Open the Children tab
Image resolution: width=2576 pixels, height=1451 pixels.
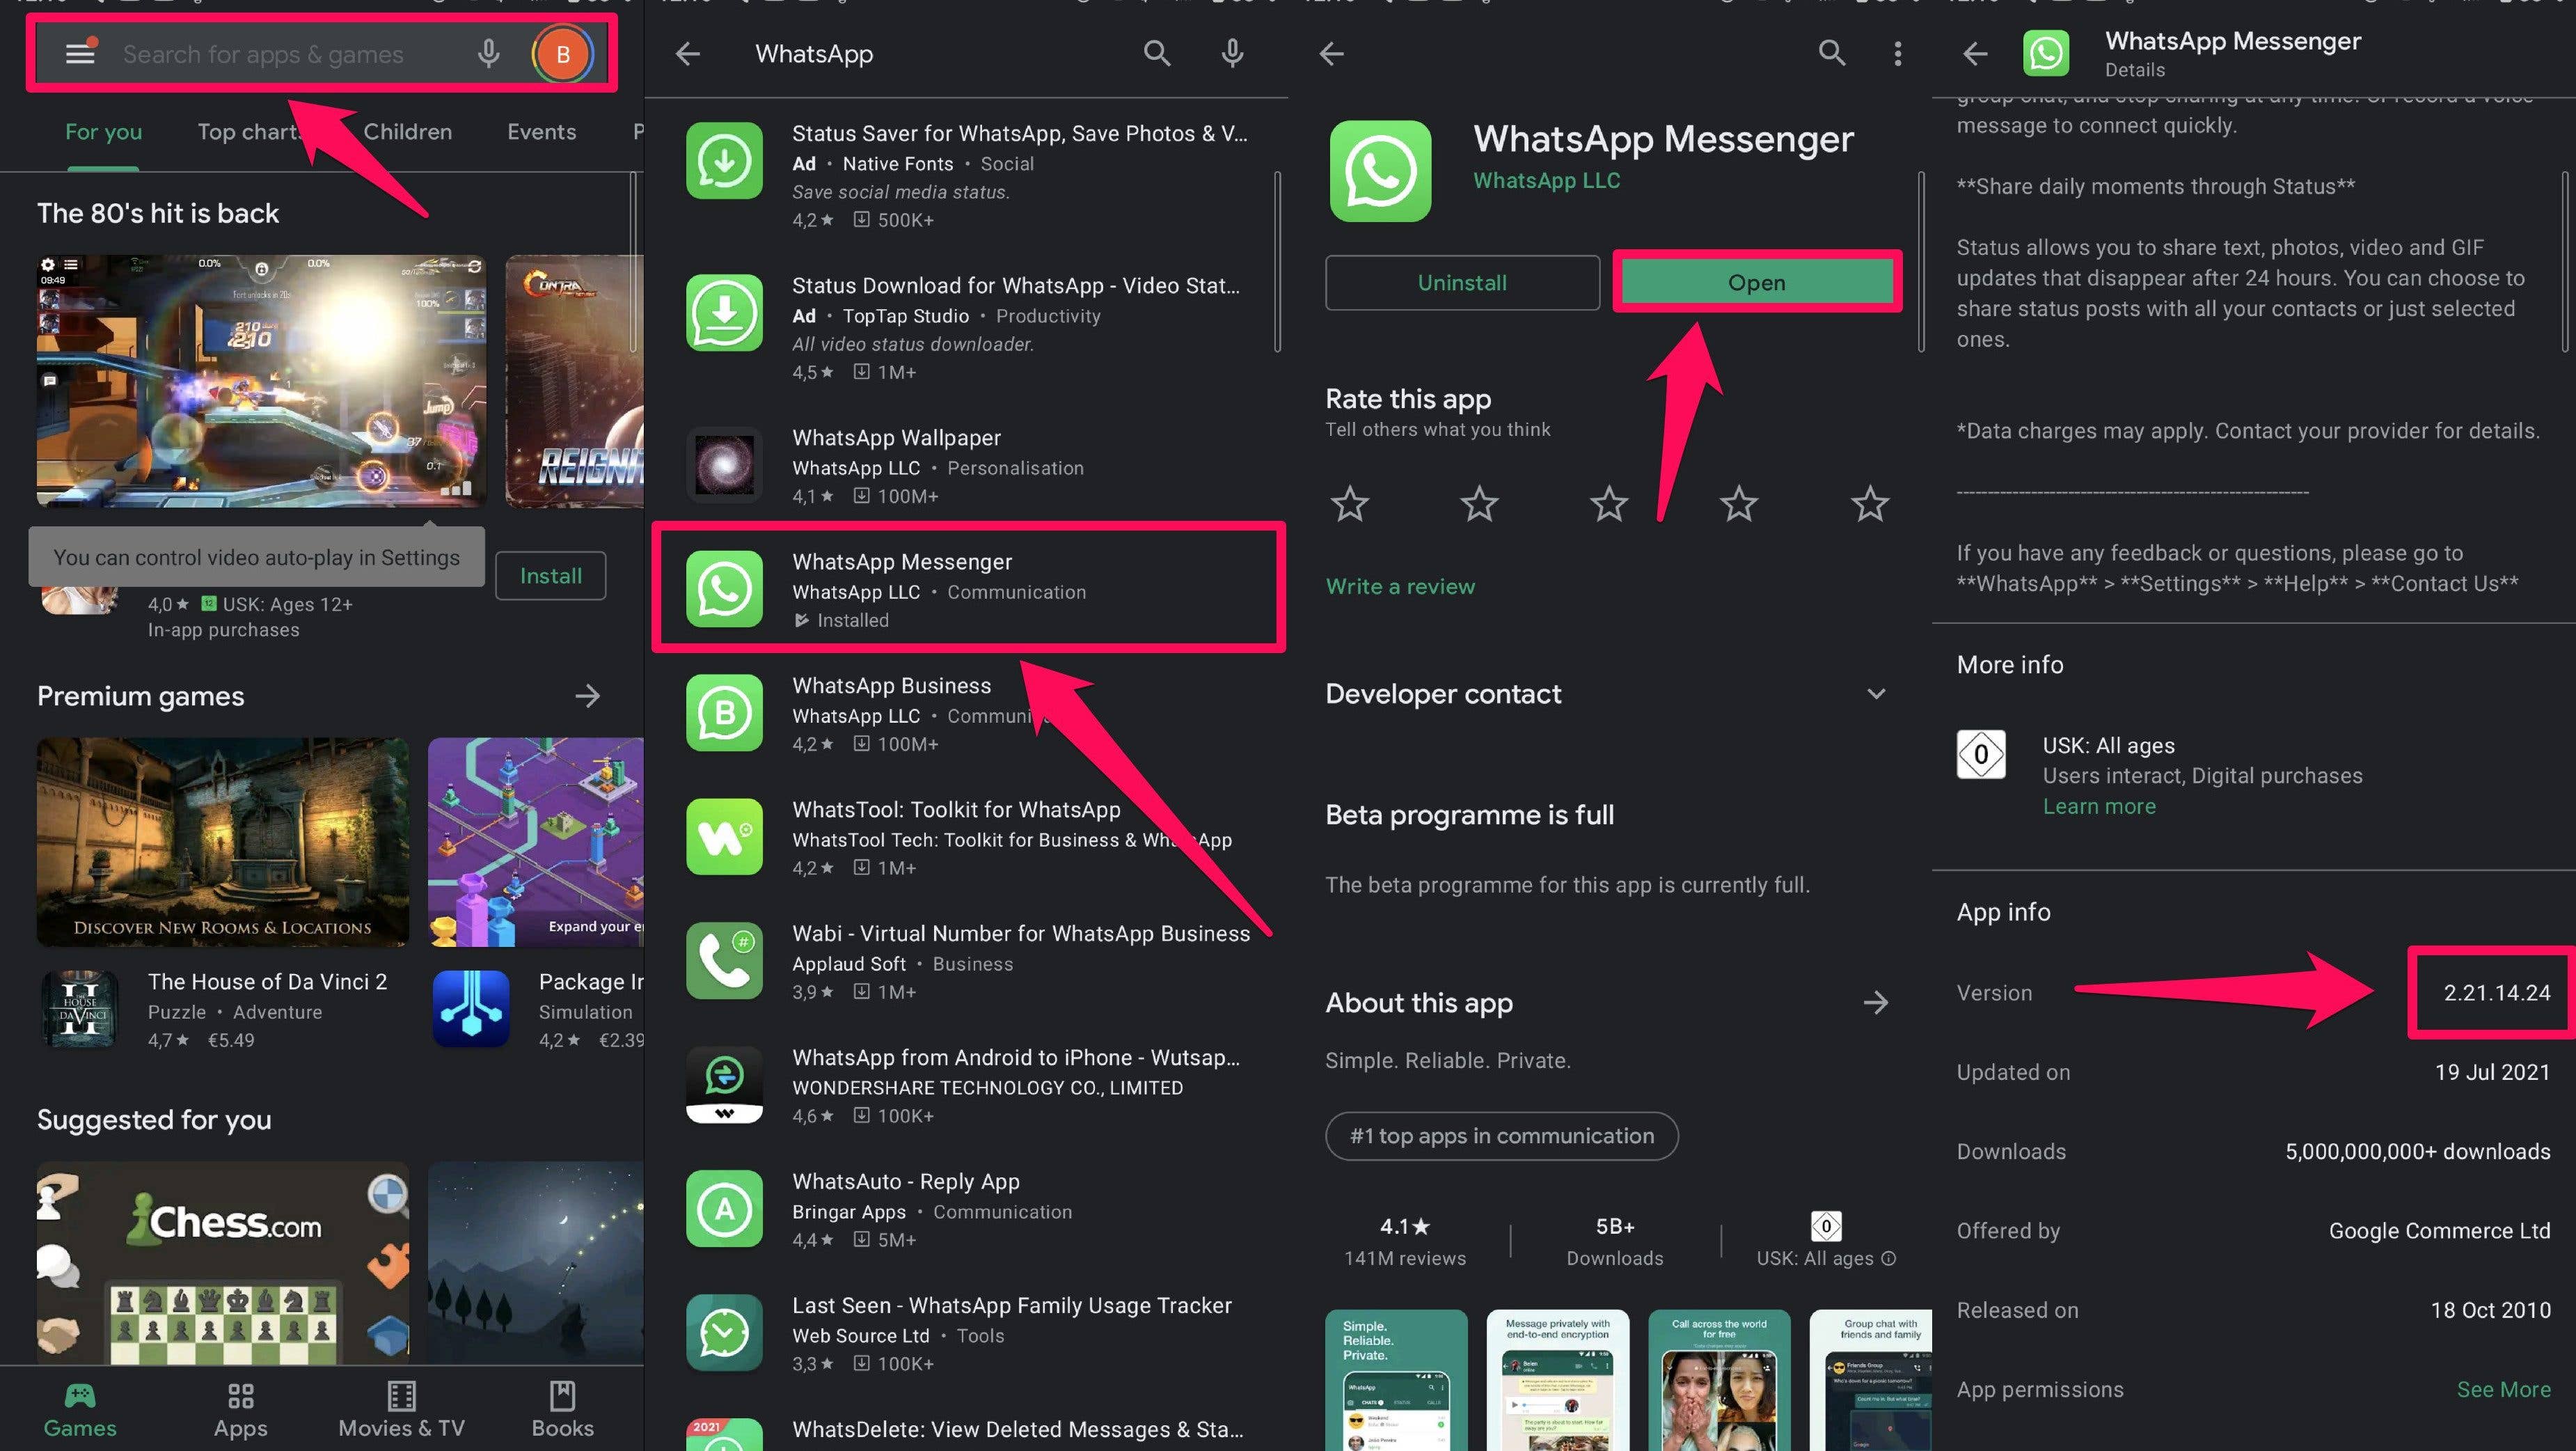tap(407, 131)
